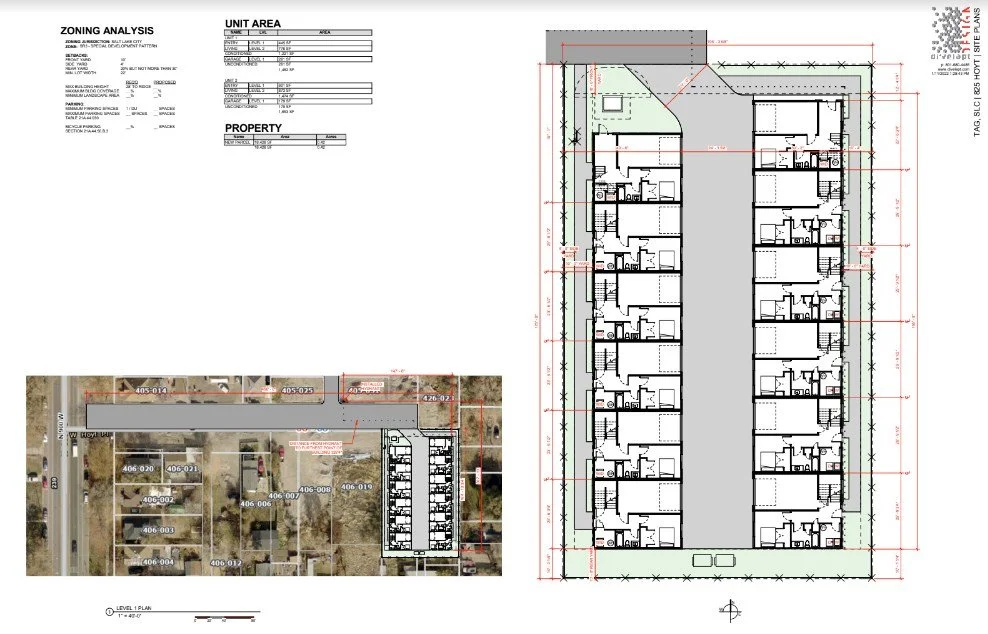Click the PROPERTY heading
The height and width of the screenshot is (634, 988).
click(x=253, y=128)
